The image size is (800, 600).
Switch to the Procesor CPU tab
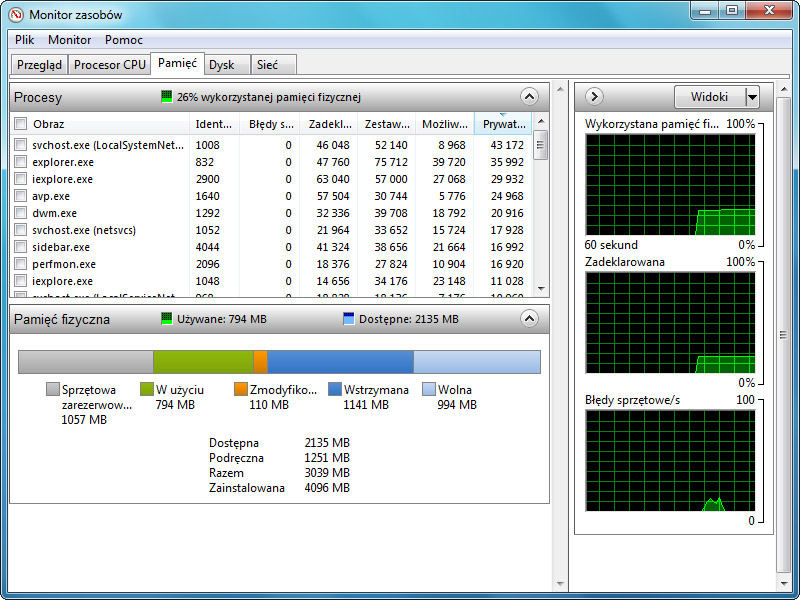click(x=110, y=65)
